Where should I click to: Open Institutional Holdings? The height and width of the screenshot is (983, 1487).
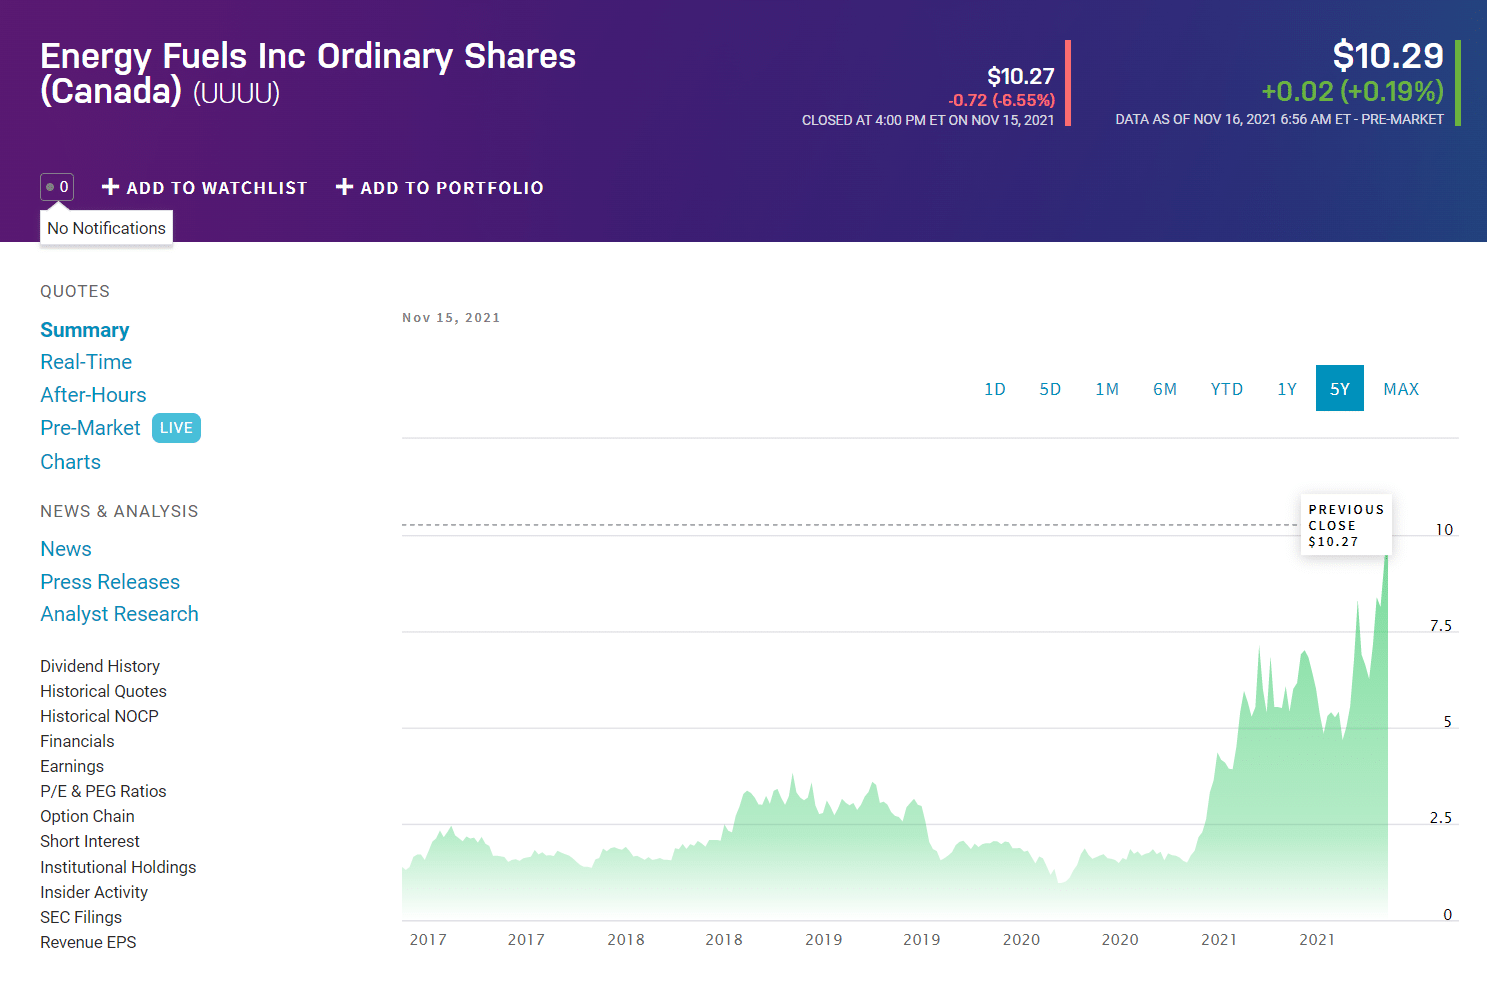[118, 867]
